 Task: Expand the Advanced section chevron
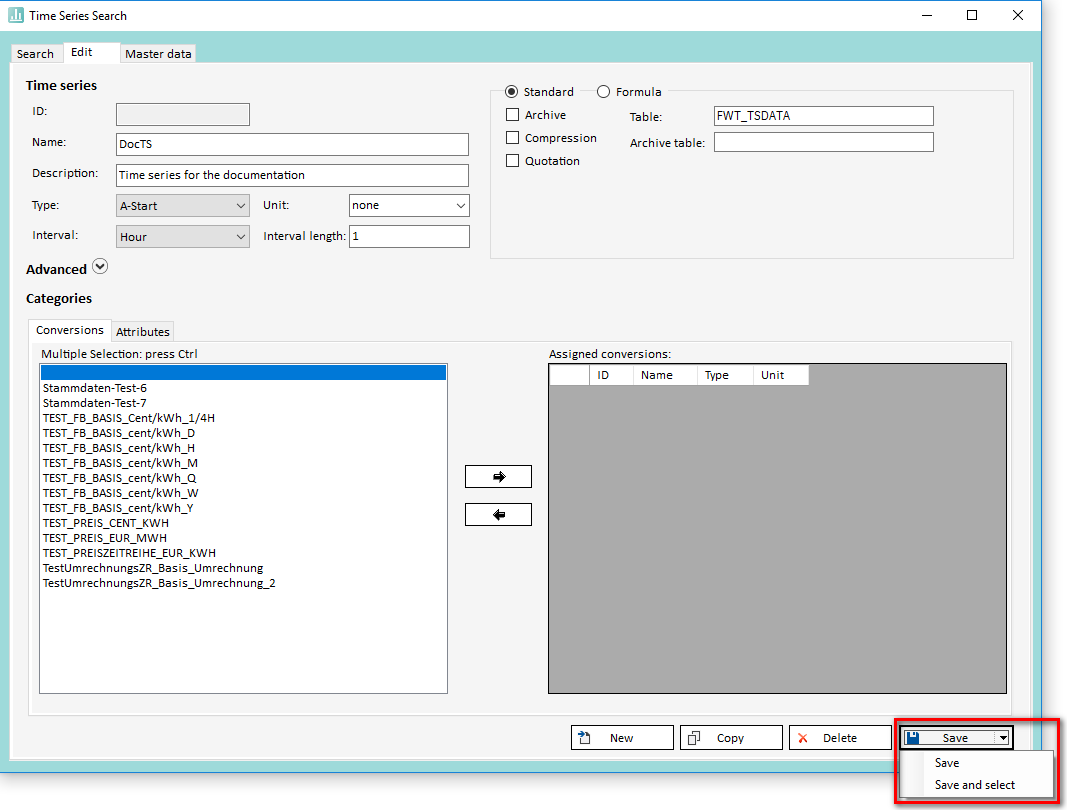click(x=99, y=267)
